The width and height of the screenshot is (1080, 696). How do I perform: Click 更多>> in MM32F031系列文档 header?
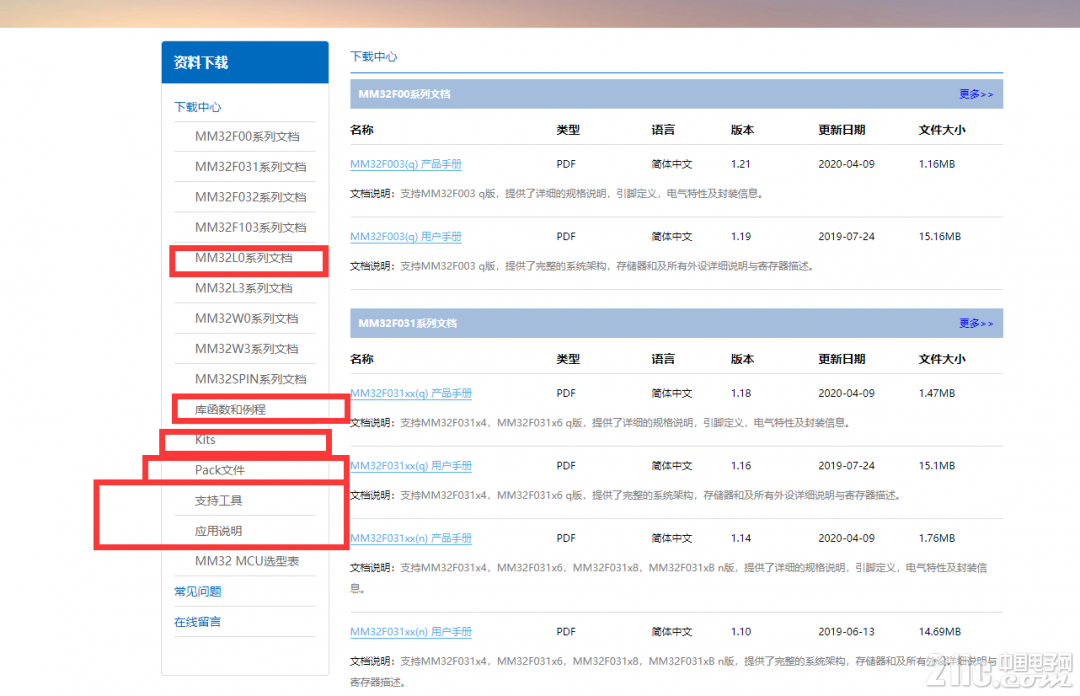[976, 323]
